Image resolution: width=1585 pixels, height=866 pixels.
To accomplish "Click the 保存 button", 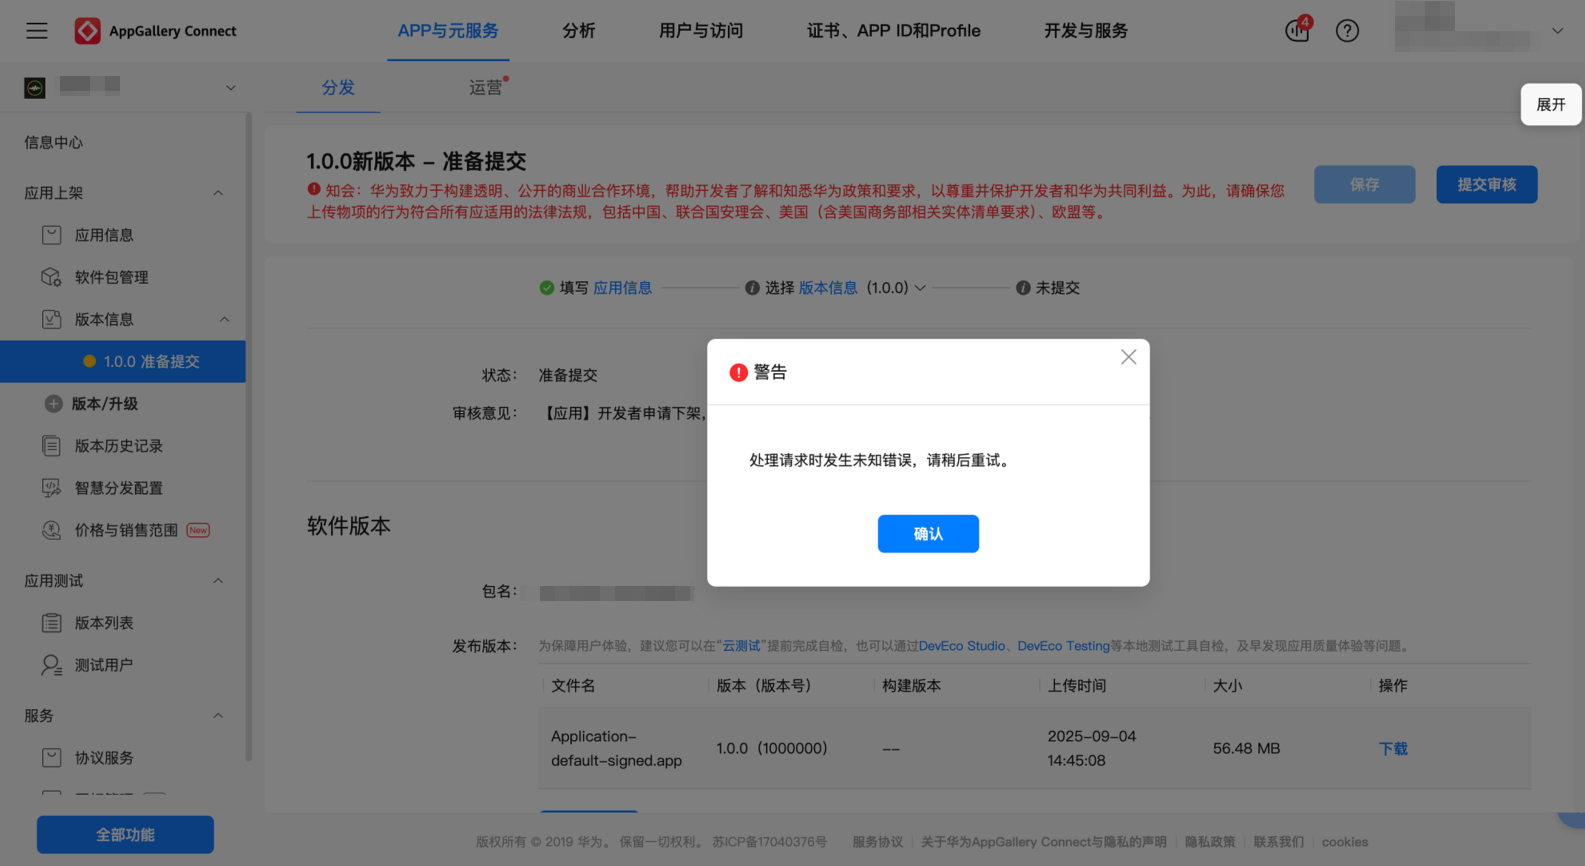I will click(1365, 184).
